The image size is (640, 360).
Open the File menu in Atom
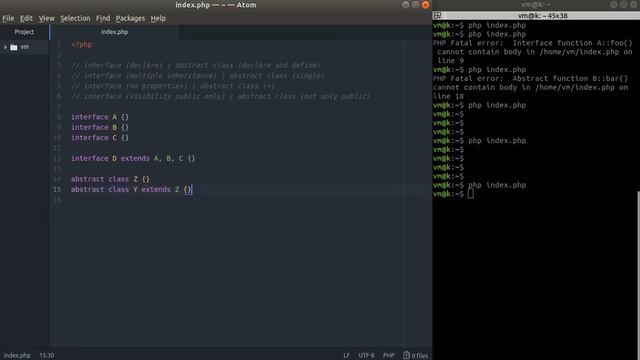point(8,18)
